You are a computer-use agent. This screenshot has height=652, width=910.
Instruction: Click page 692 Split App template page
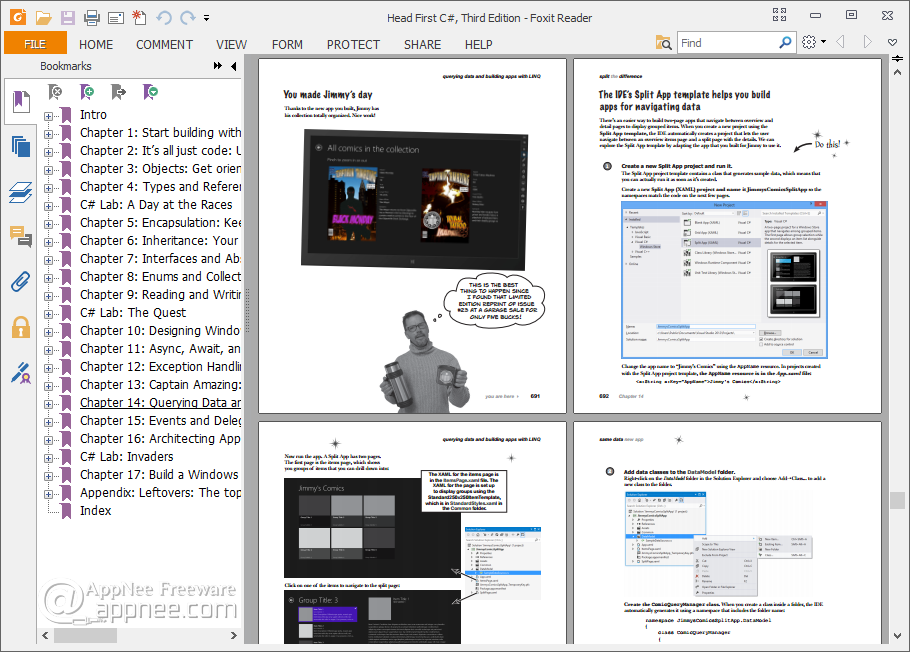click(x=727, y=236)
